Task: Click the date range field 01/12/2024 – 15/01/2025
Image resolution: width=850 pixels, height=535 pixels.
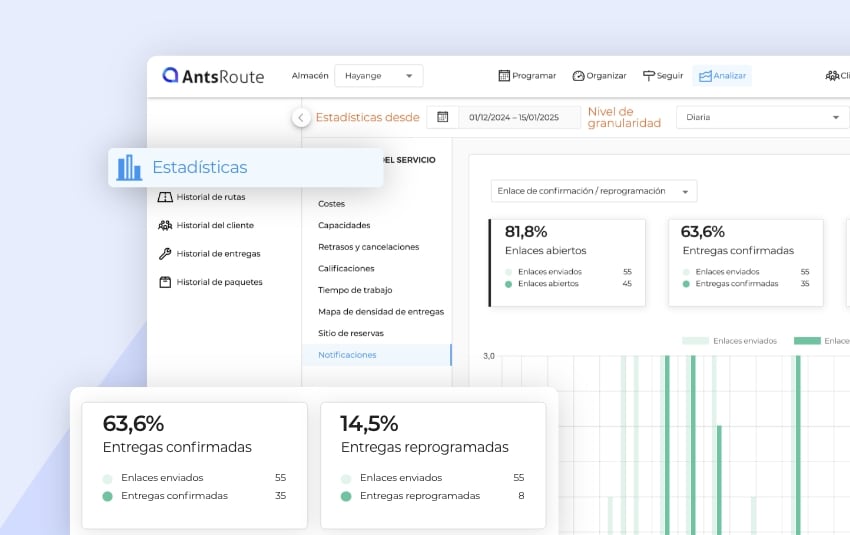Action: (x=521, y=117)
